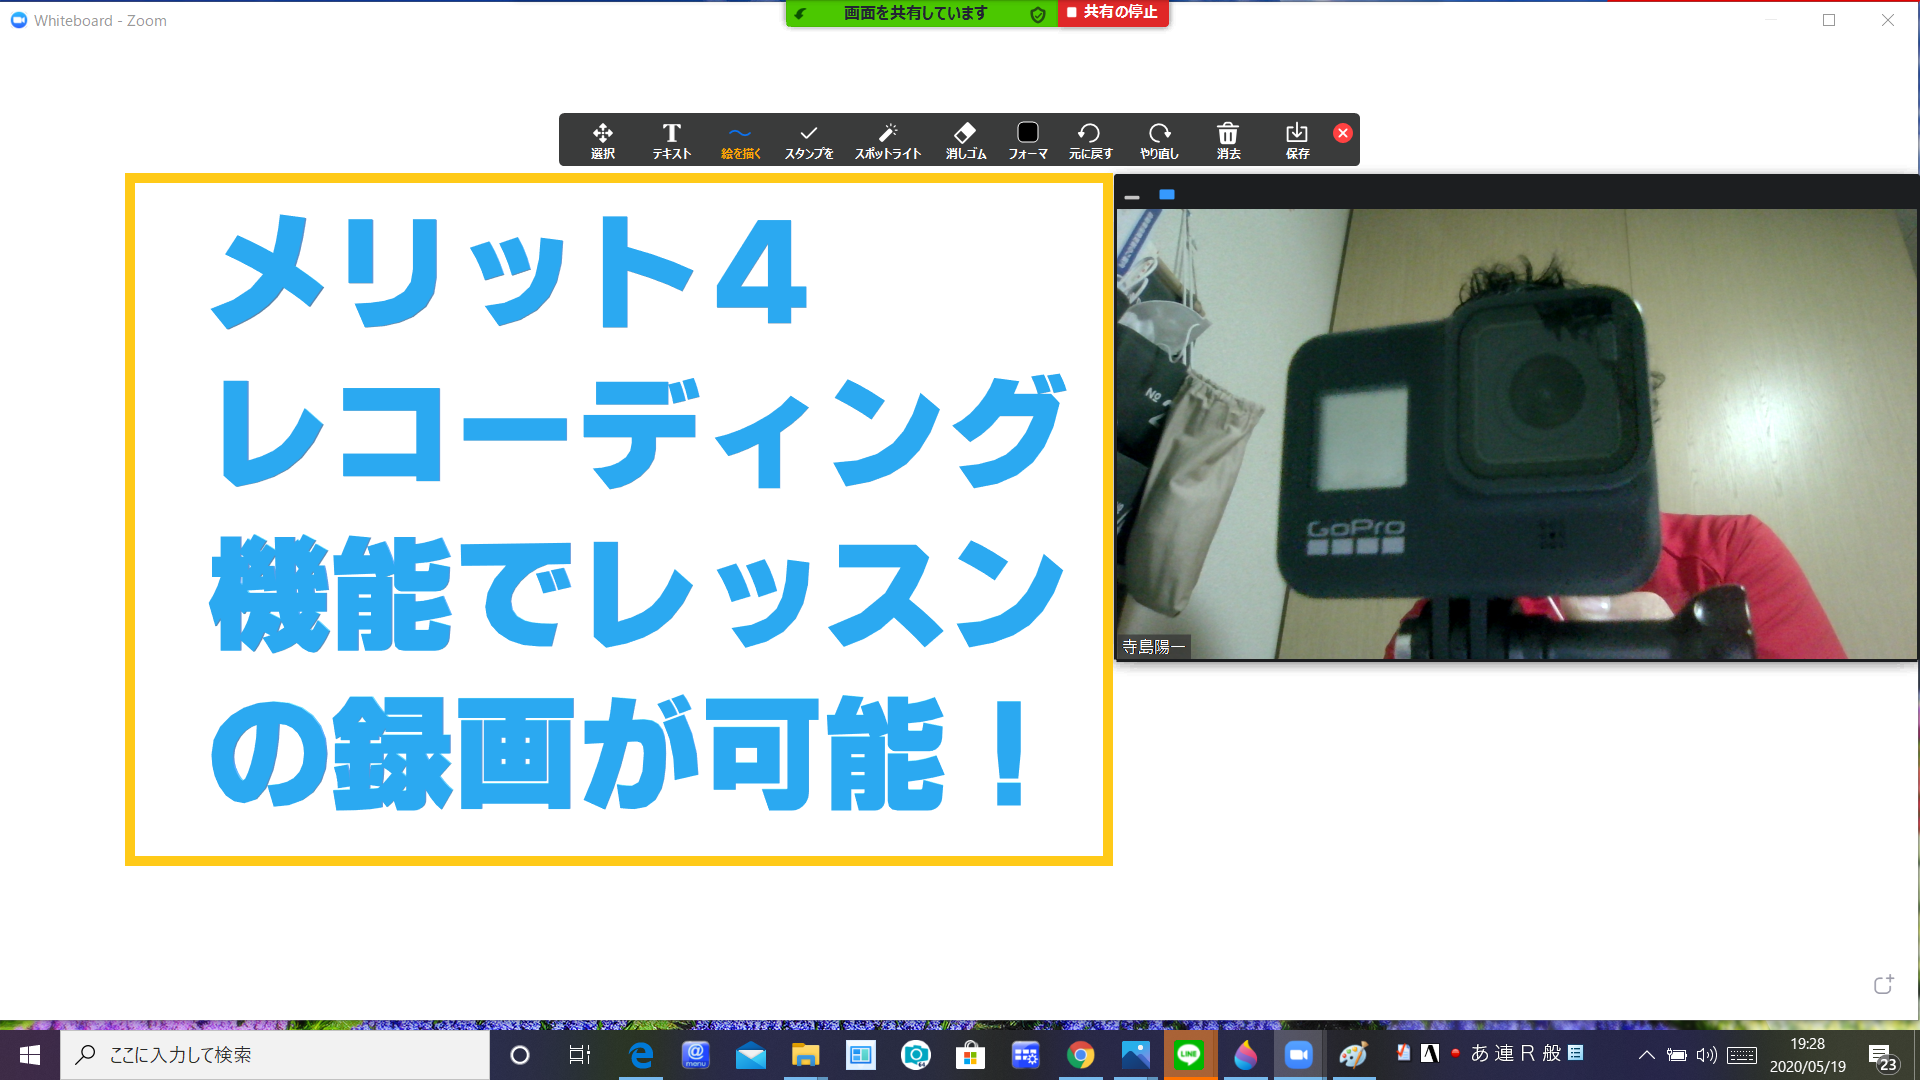Clear drawings using 消去 trash icon

1228,140
